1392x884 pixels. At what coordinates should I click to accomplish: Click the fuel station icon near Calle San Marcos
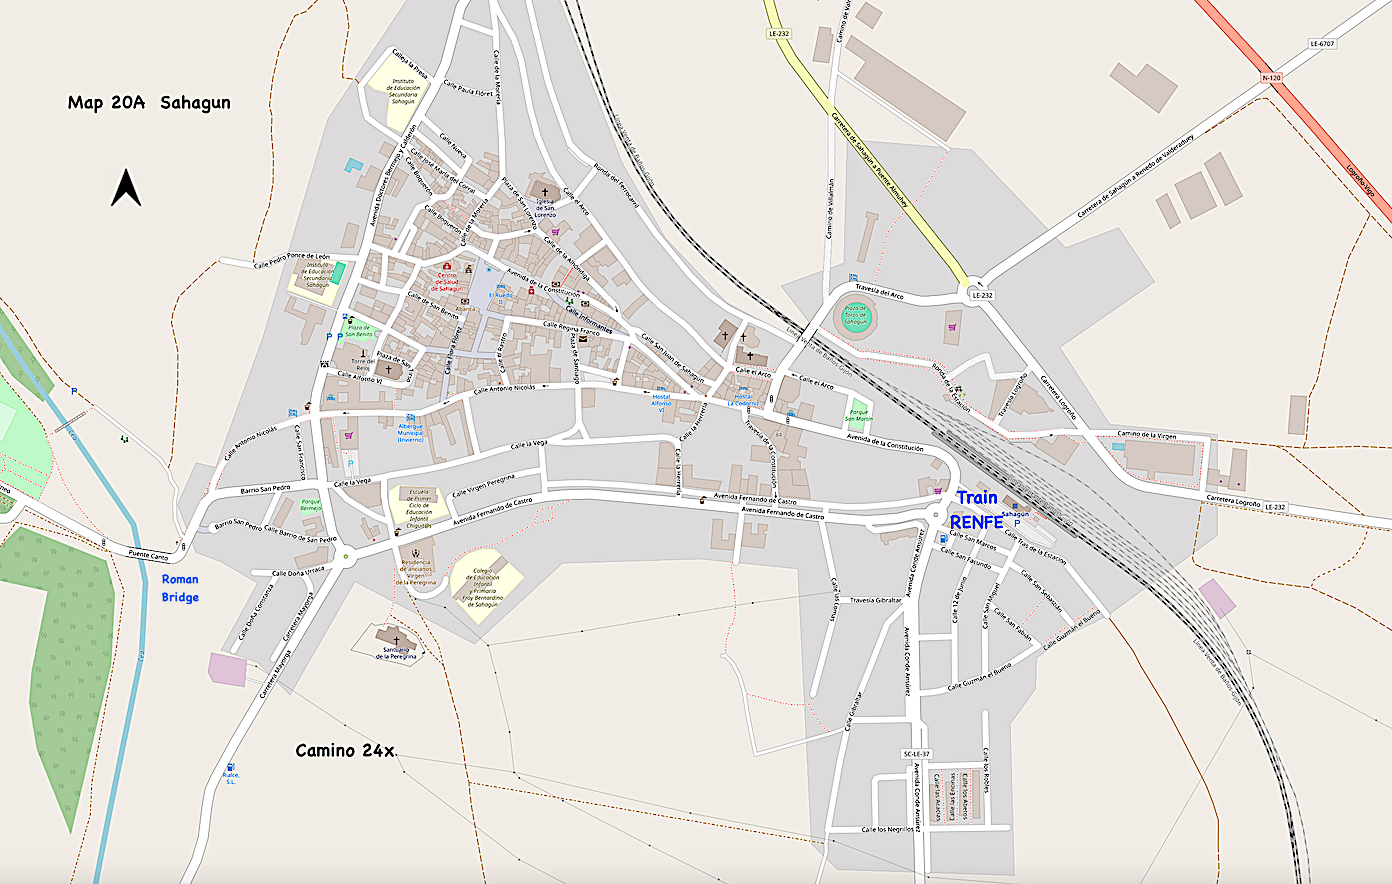coord(943,537)
